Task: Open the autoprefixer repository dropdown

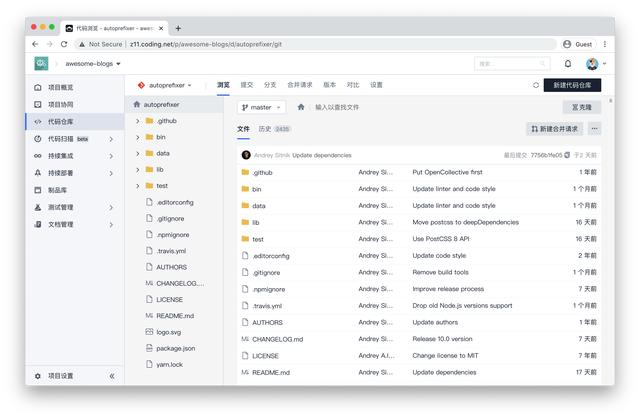Action: pos(164,85)
